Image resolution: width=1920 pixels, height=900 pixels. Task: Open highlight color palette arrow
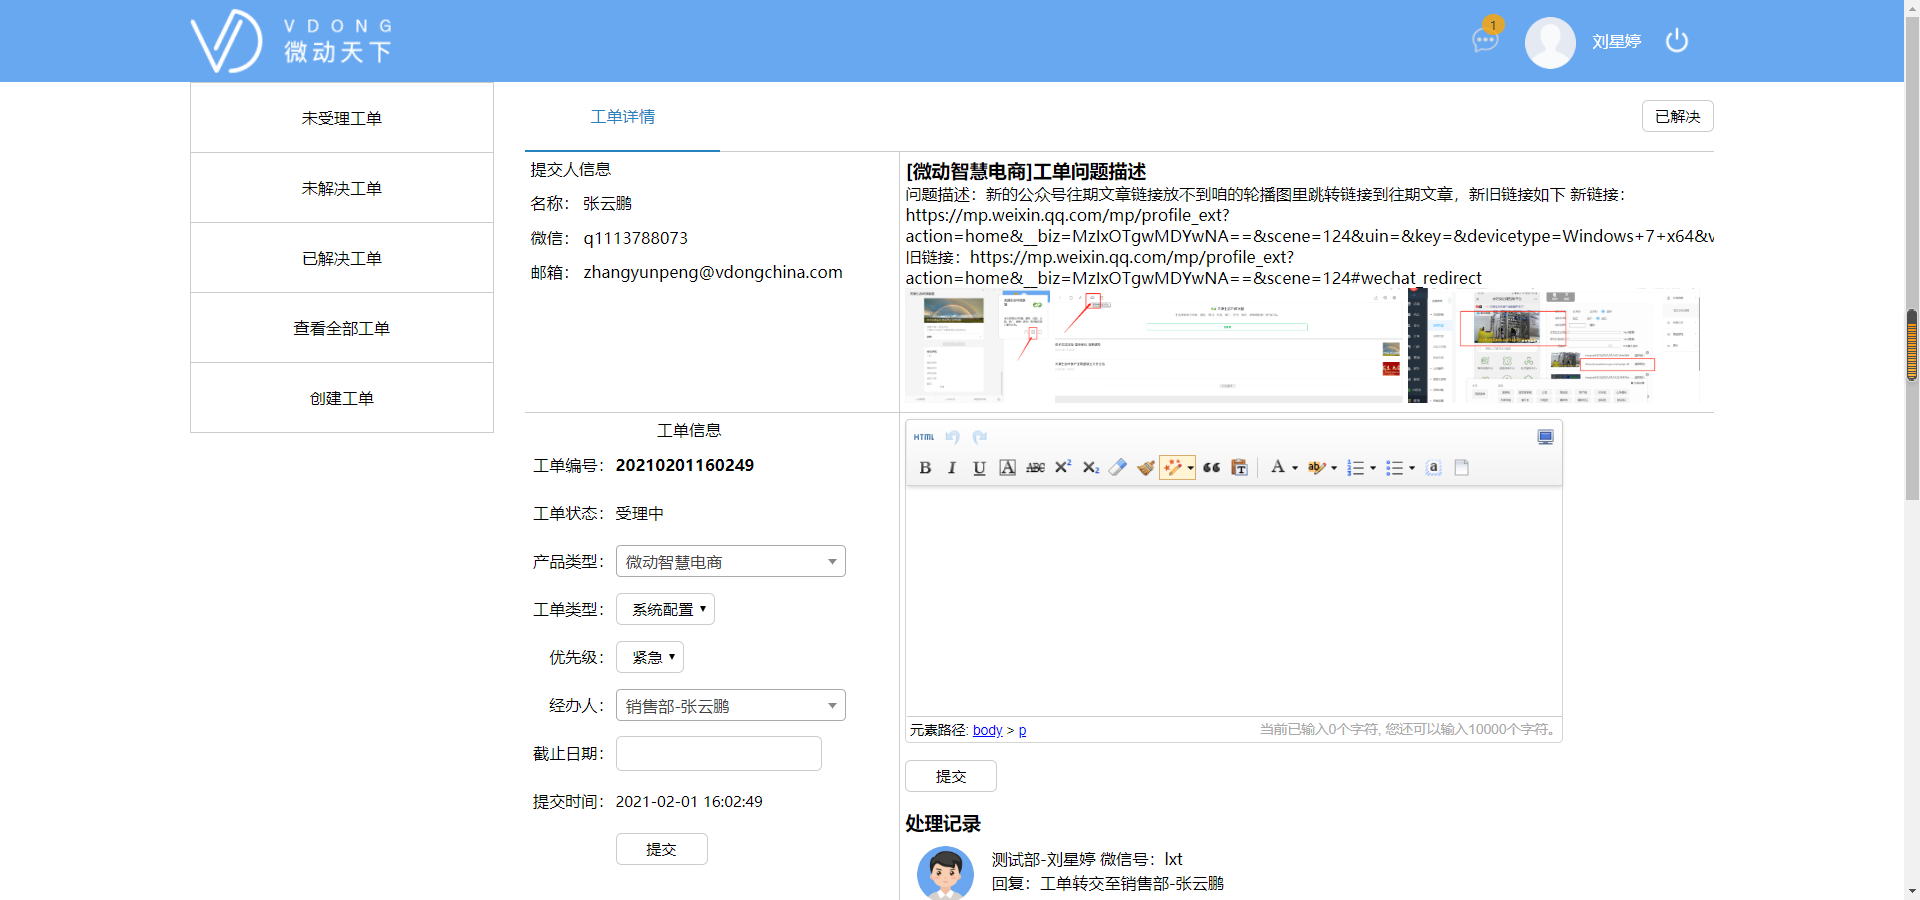pos(1334,467)
